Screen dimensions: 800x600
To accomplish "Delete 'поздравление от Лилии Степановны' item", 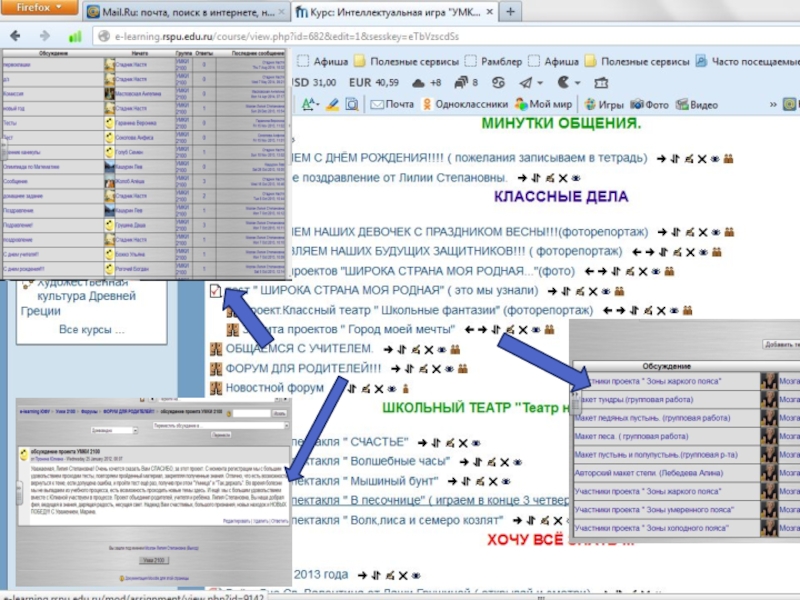I will [563, 179].
